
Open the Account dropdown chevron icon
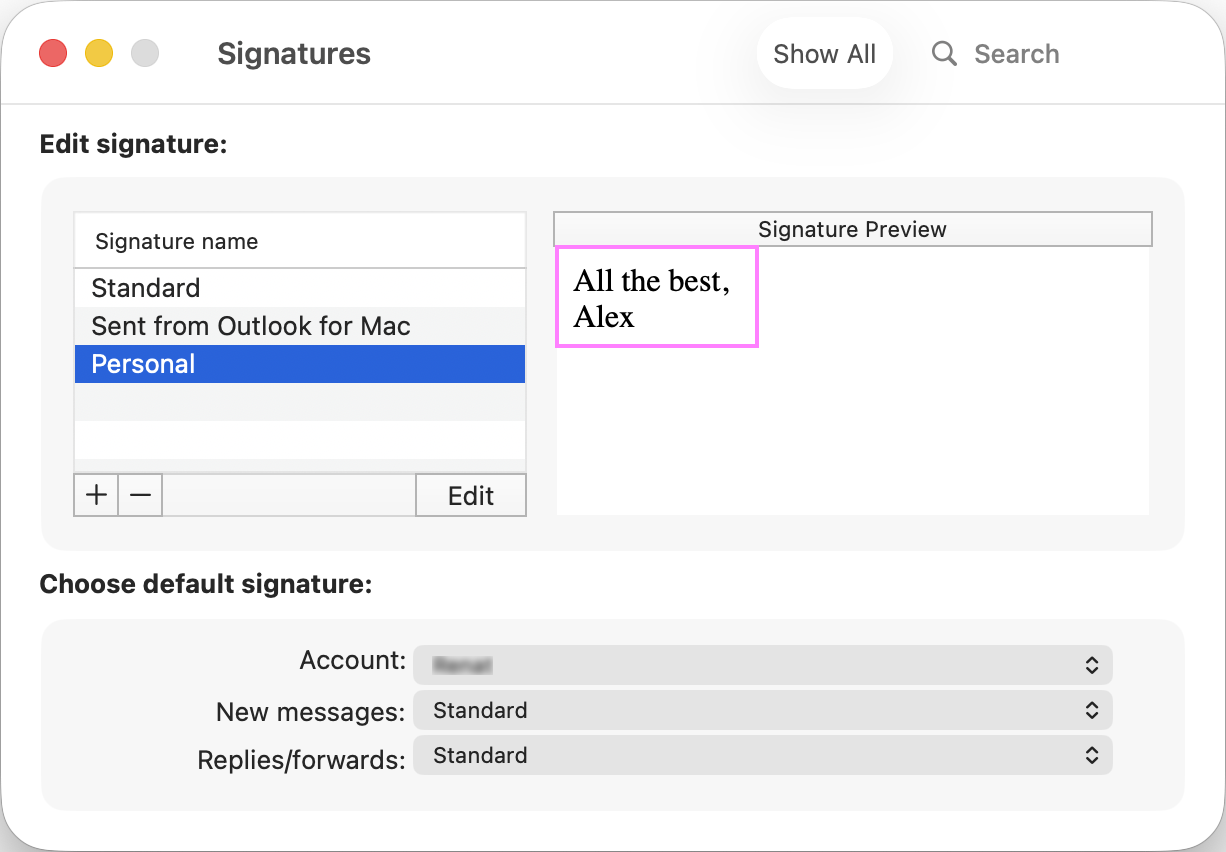point(1093,664)
